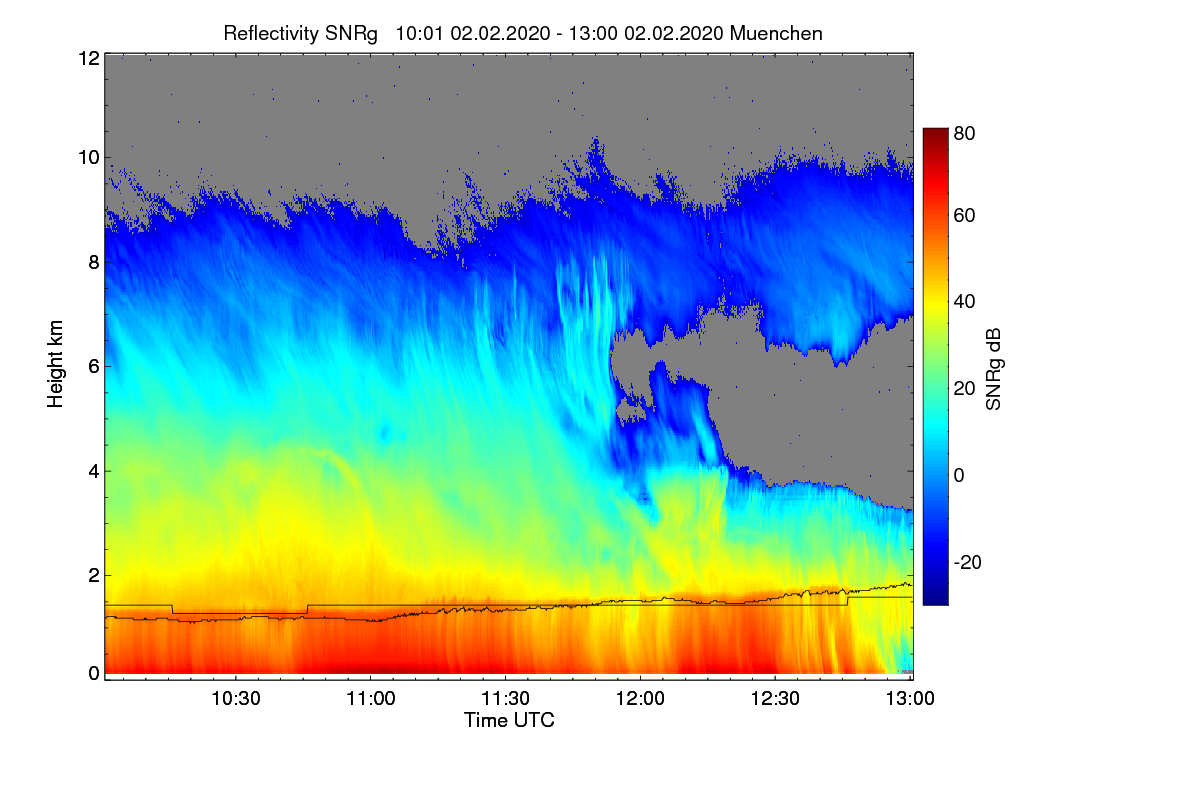This screenshot has width=1200, height=800.
Task: Click the height axis value 0
Action: point(92,673)
